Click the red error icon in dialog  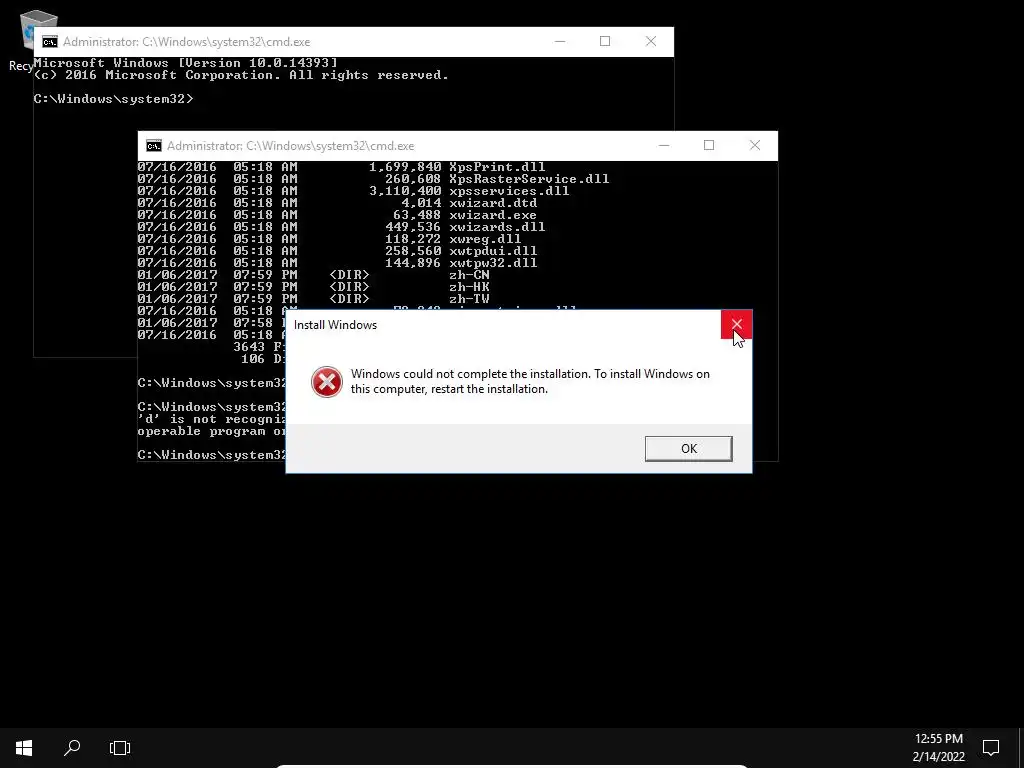[327, 382]
